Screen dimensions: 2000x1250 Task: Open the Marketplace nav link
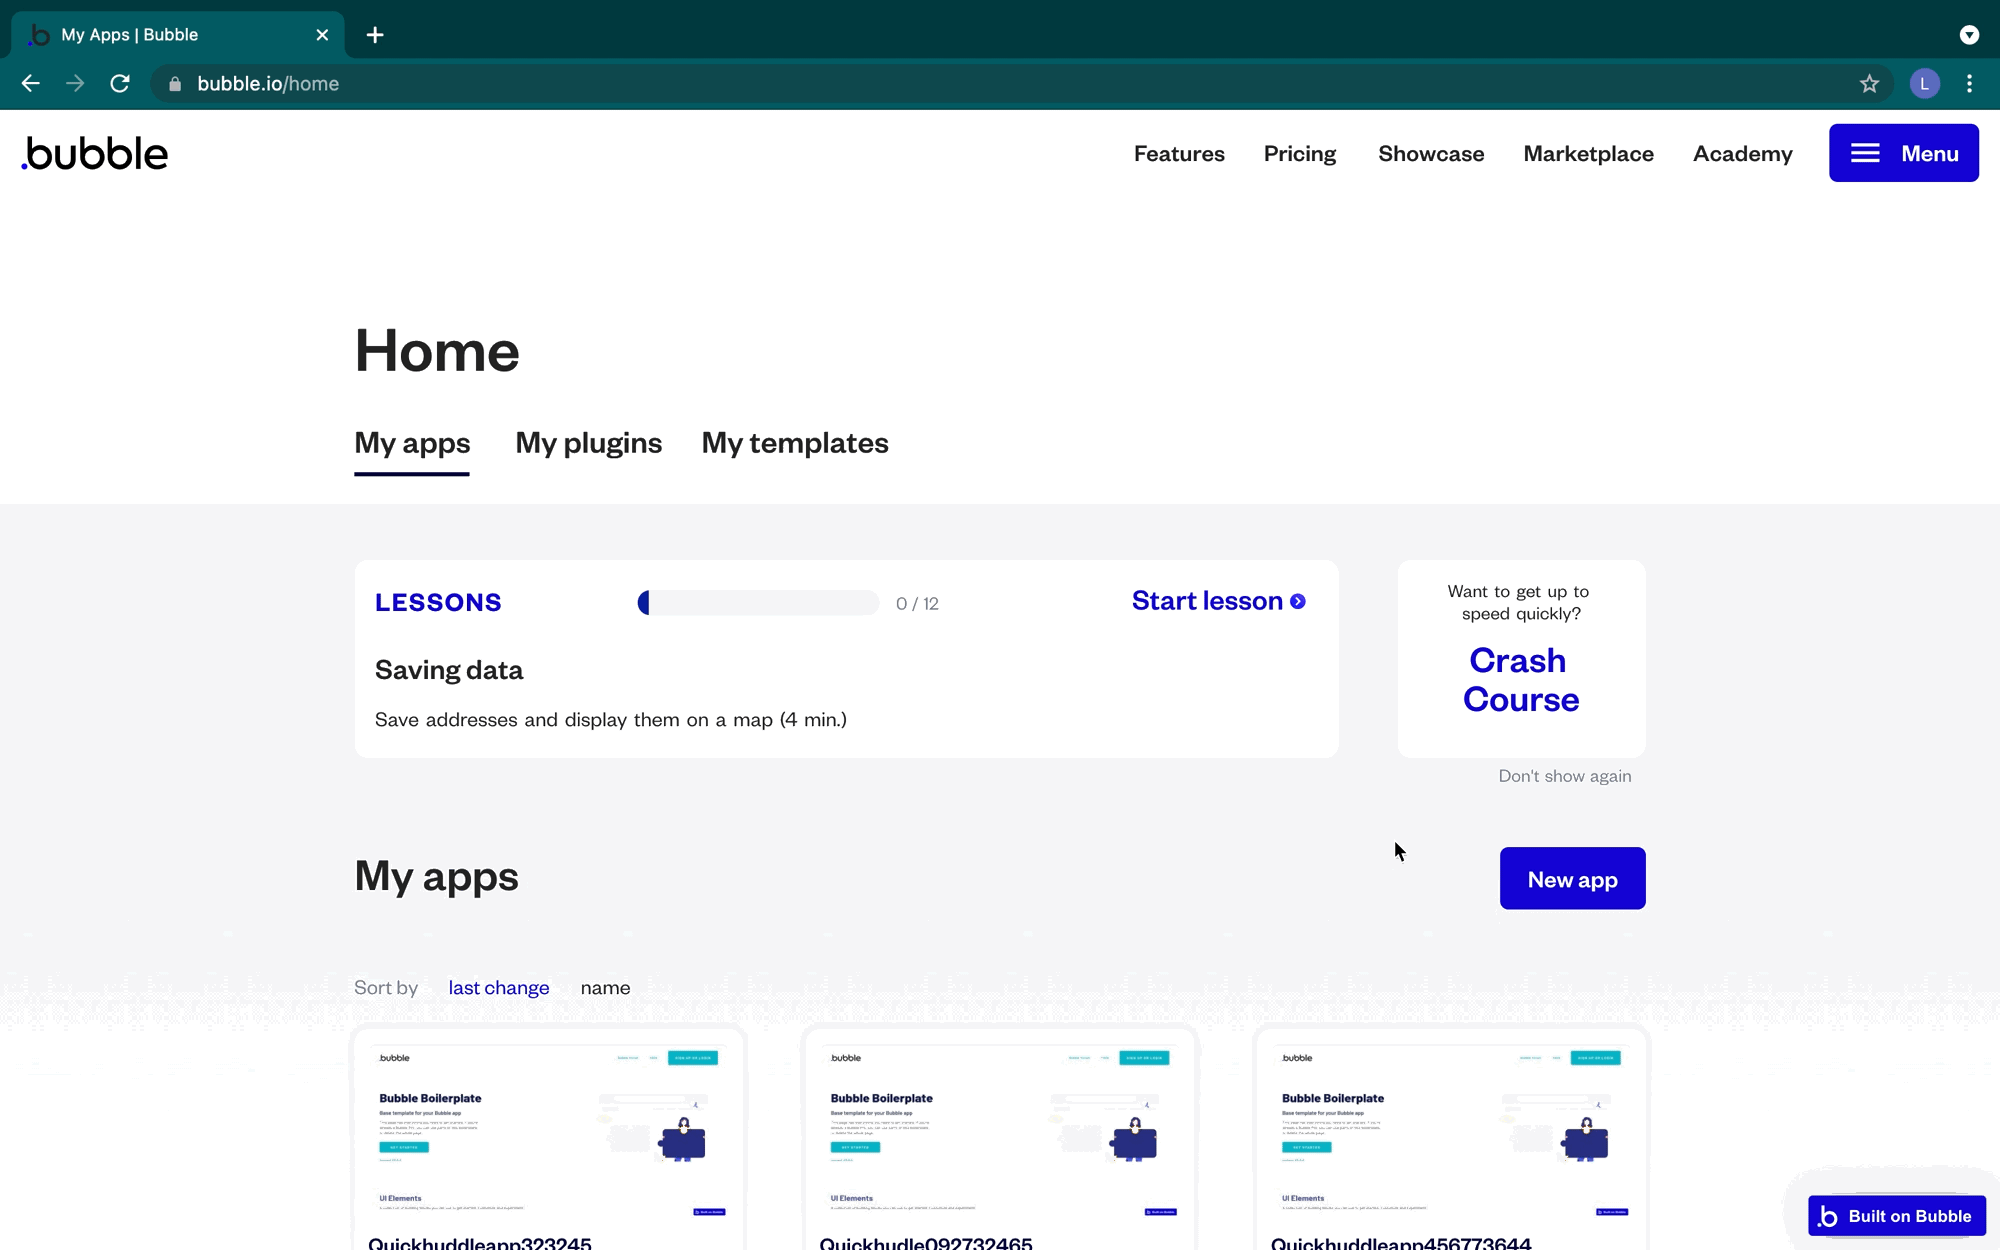pyautogui.click(x=1588, y=153)
